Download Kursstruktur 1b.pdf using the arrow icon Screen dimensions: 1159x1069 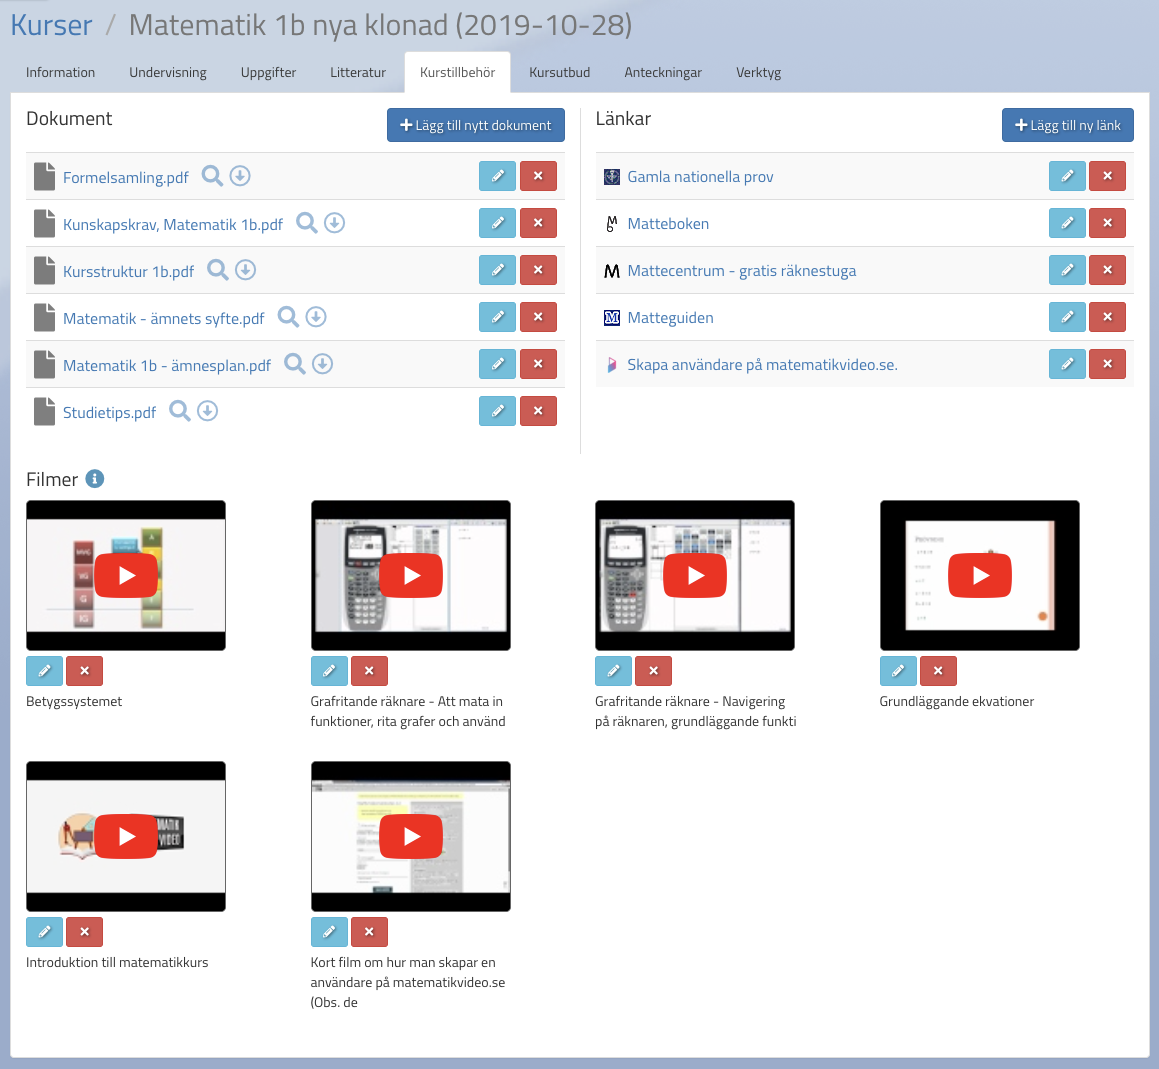pyautogui.click(x=245, y=270)
